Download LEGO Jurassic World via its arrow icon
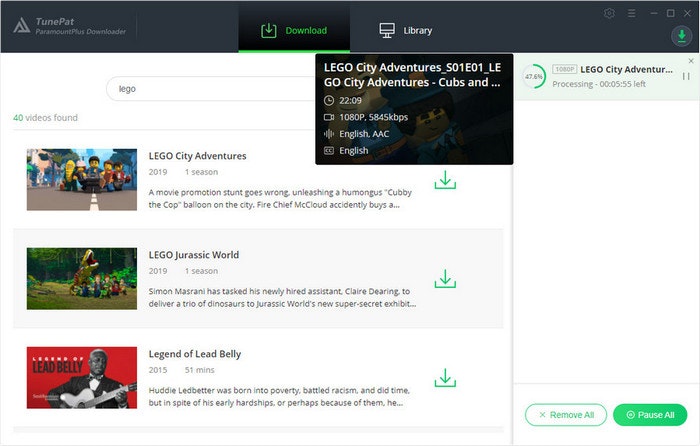The width and height of the screenshot is (700, 446). click(445, 279)
